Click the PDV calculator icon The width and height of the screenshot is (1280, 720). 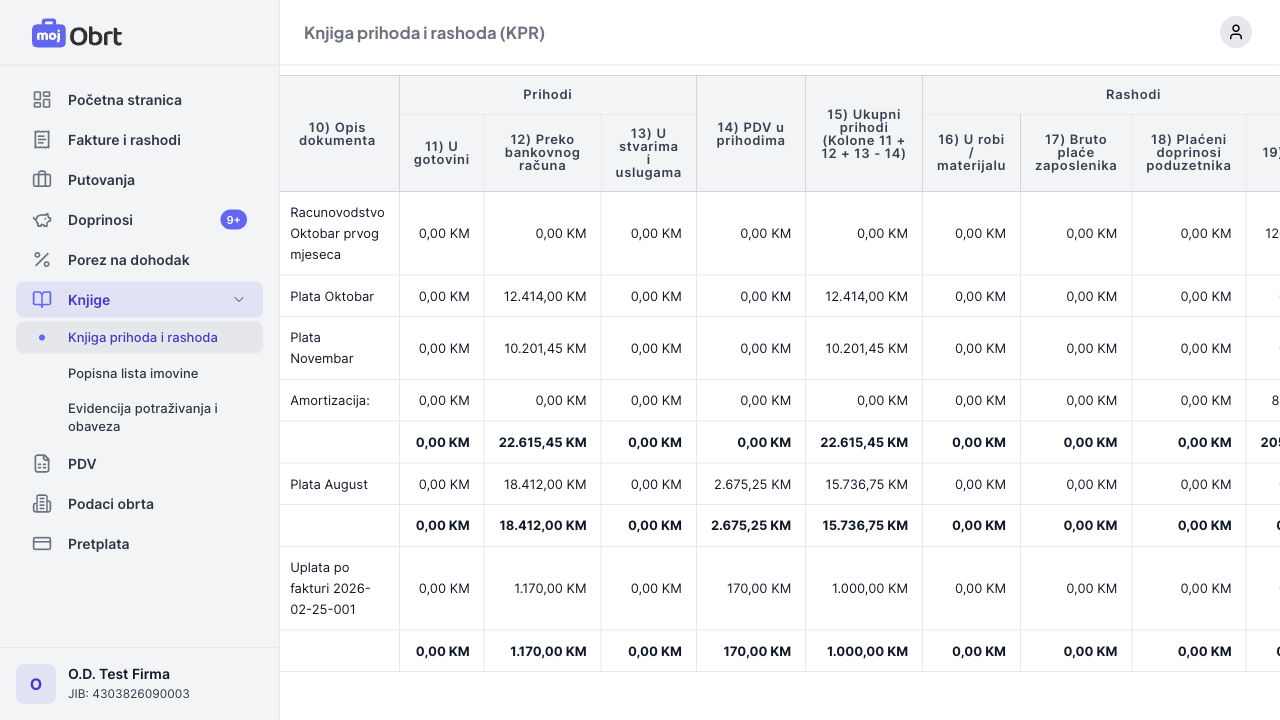(x=42, y=464)
